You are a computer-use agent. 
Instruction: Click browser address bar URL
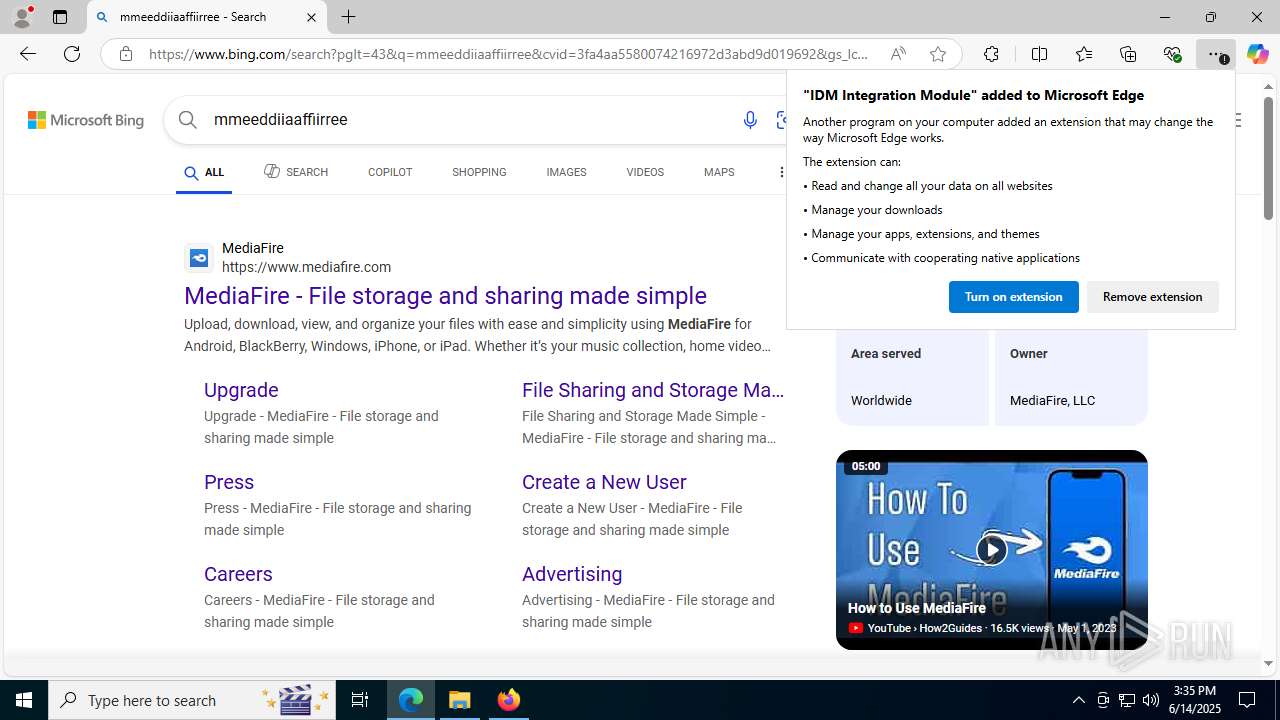click(508, 54)
